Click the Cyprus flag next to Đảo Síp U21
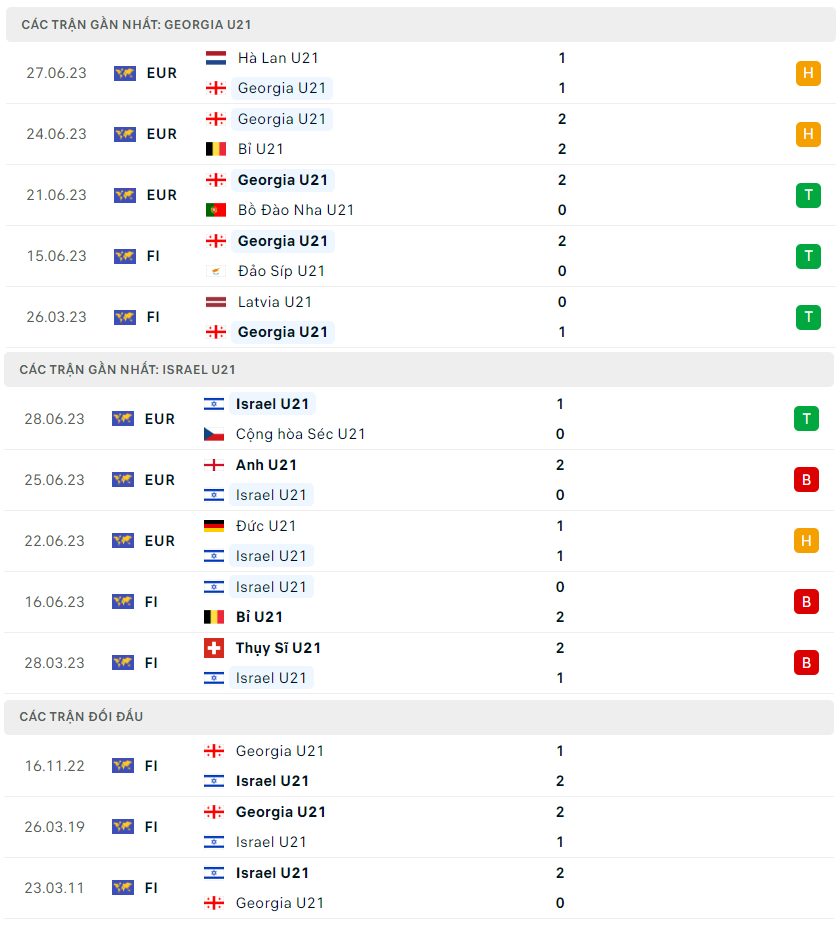The width and height of the screenshot is (840, 926). [216, 271]
